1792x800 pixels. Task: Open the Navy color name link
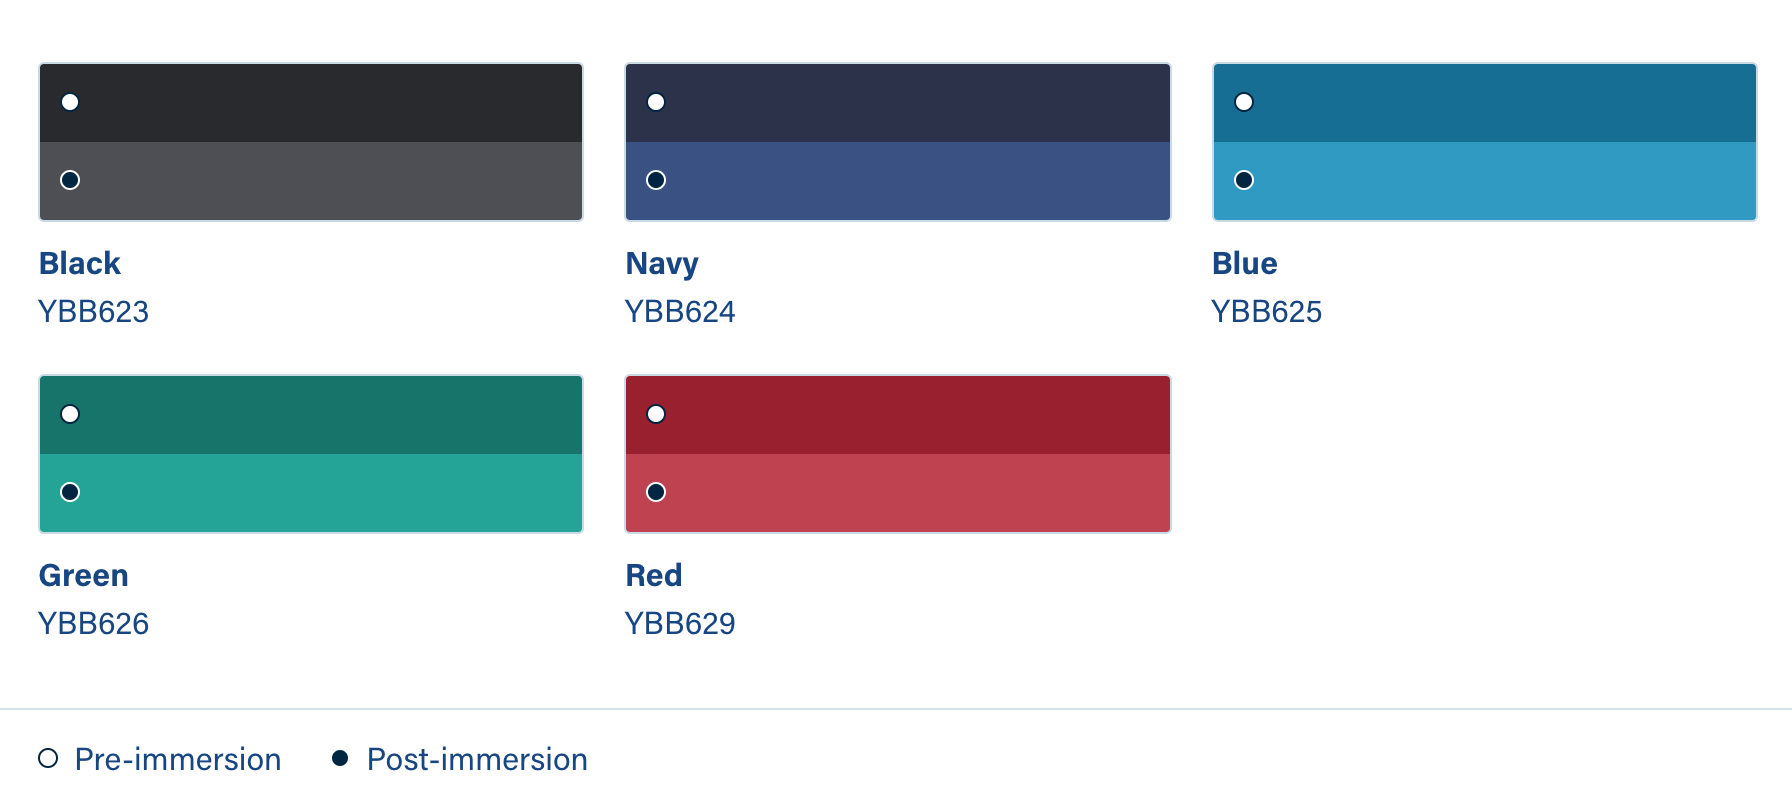point(662,263)
